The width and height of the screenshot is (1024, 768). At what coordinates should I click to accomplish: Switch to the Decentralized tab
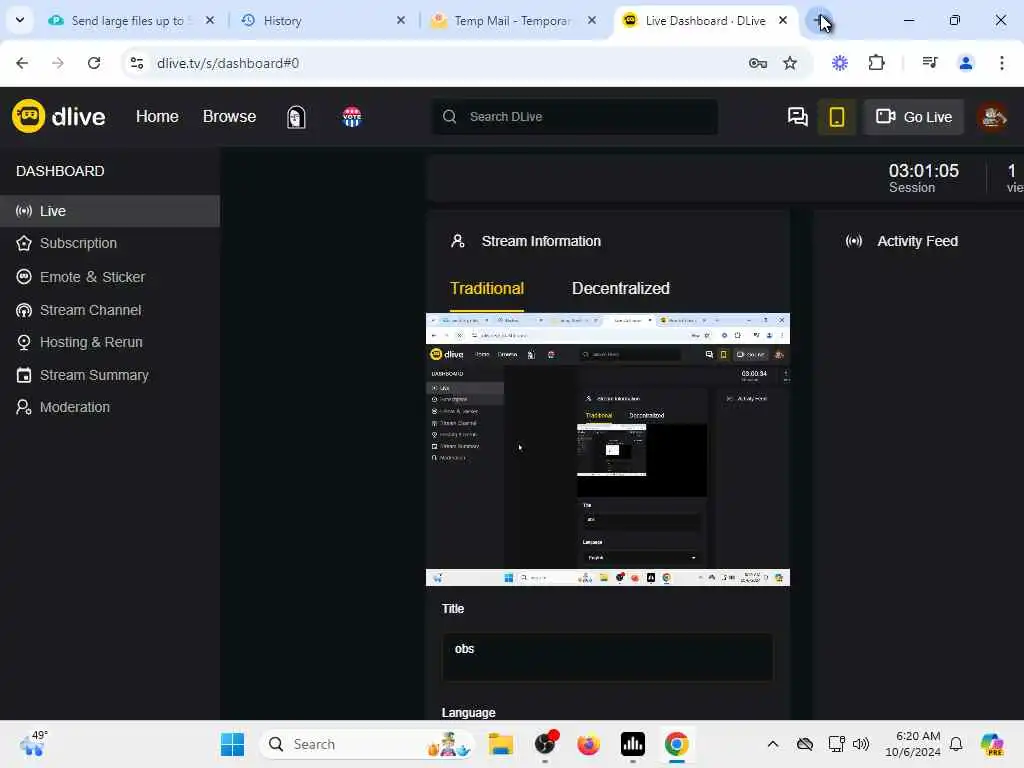(620, 289)
